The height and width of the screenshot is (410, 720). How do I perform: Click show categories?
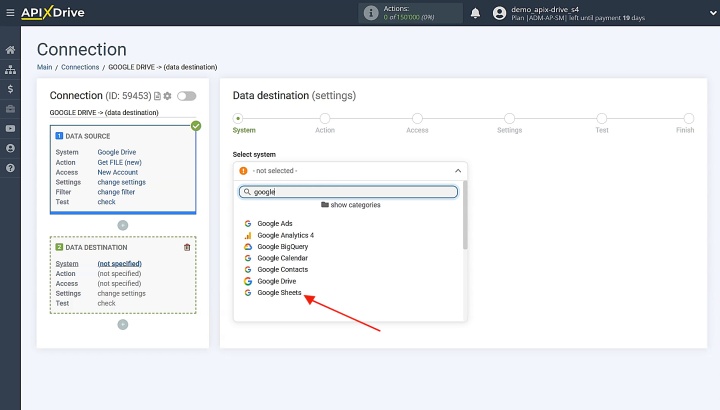[x=351, y=205]
